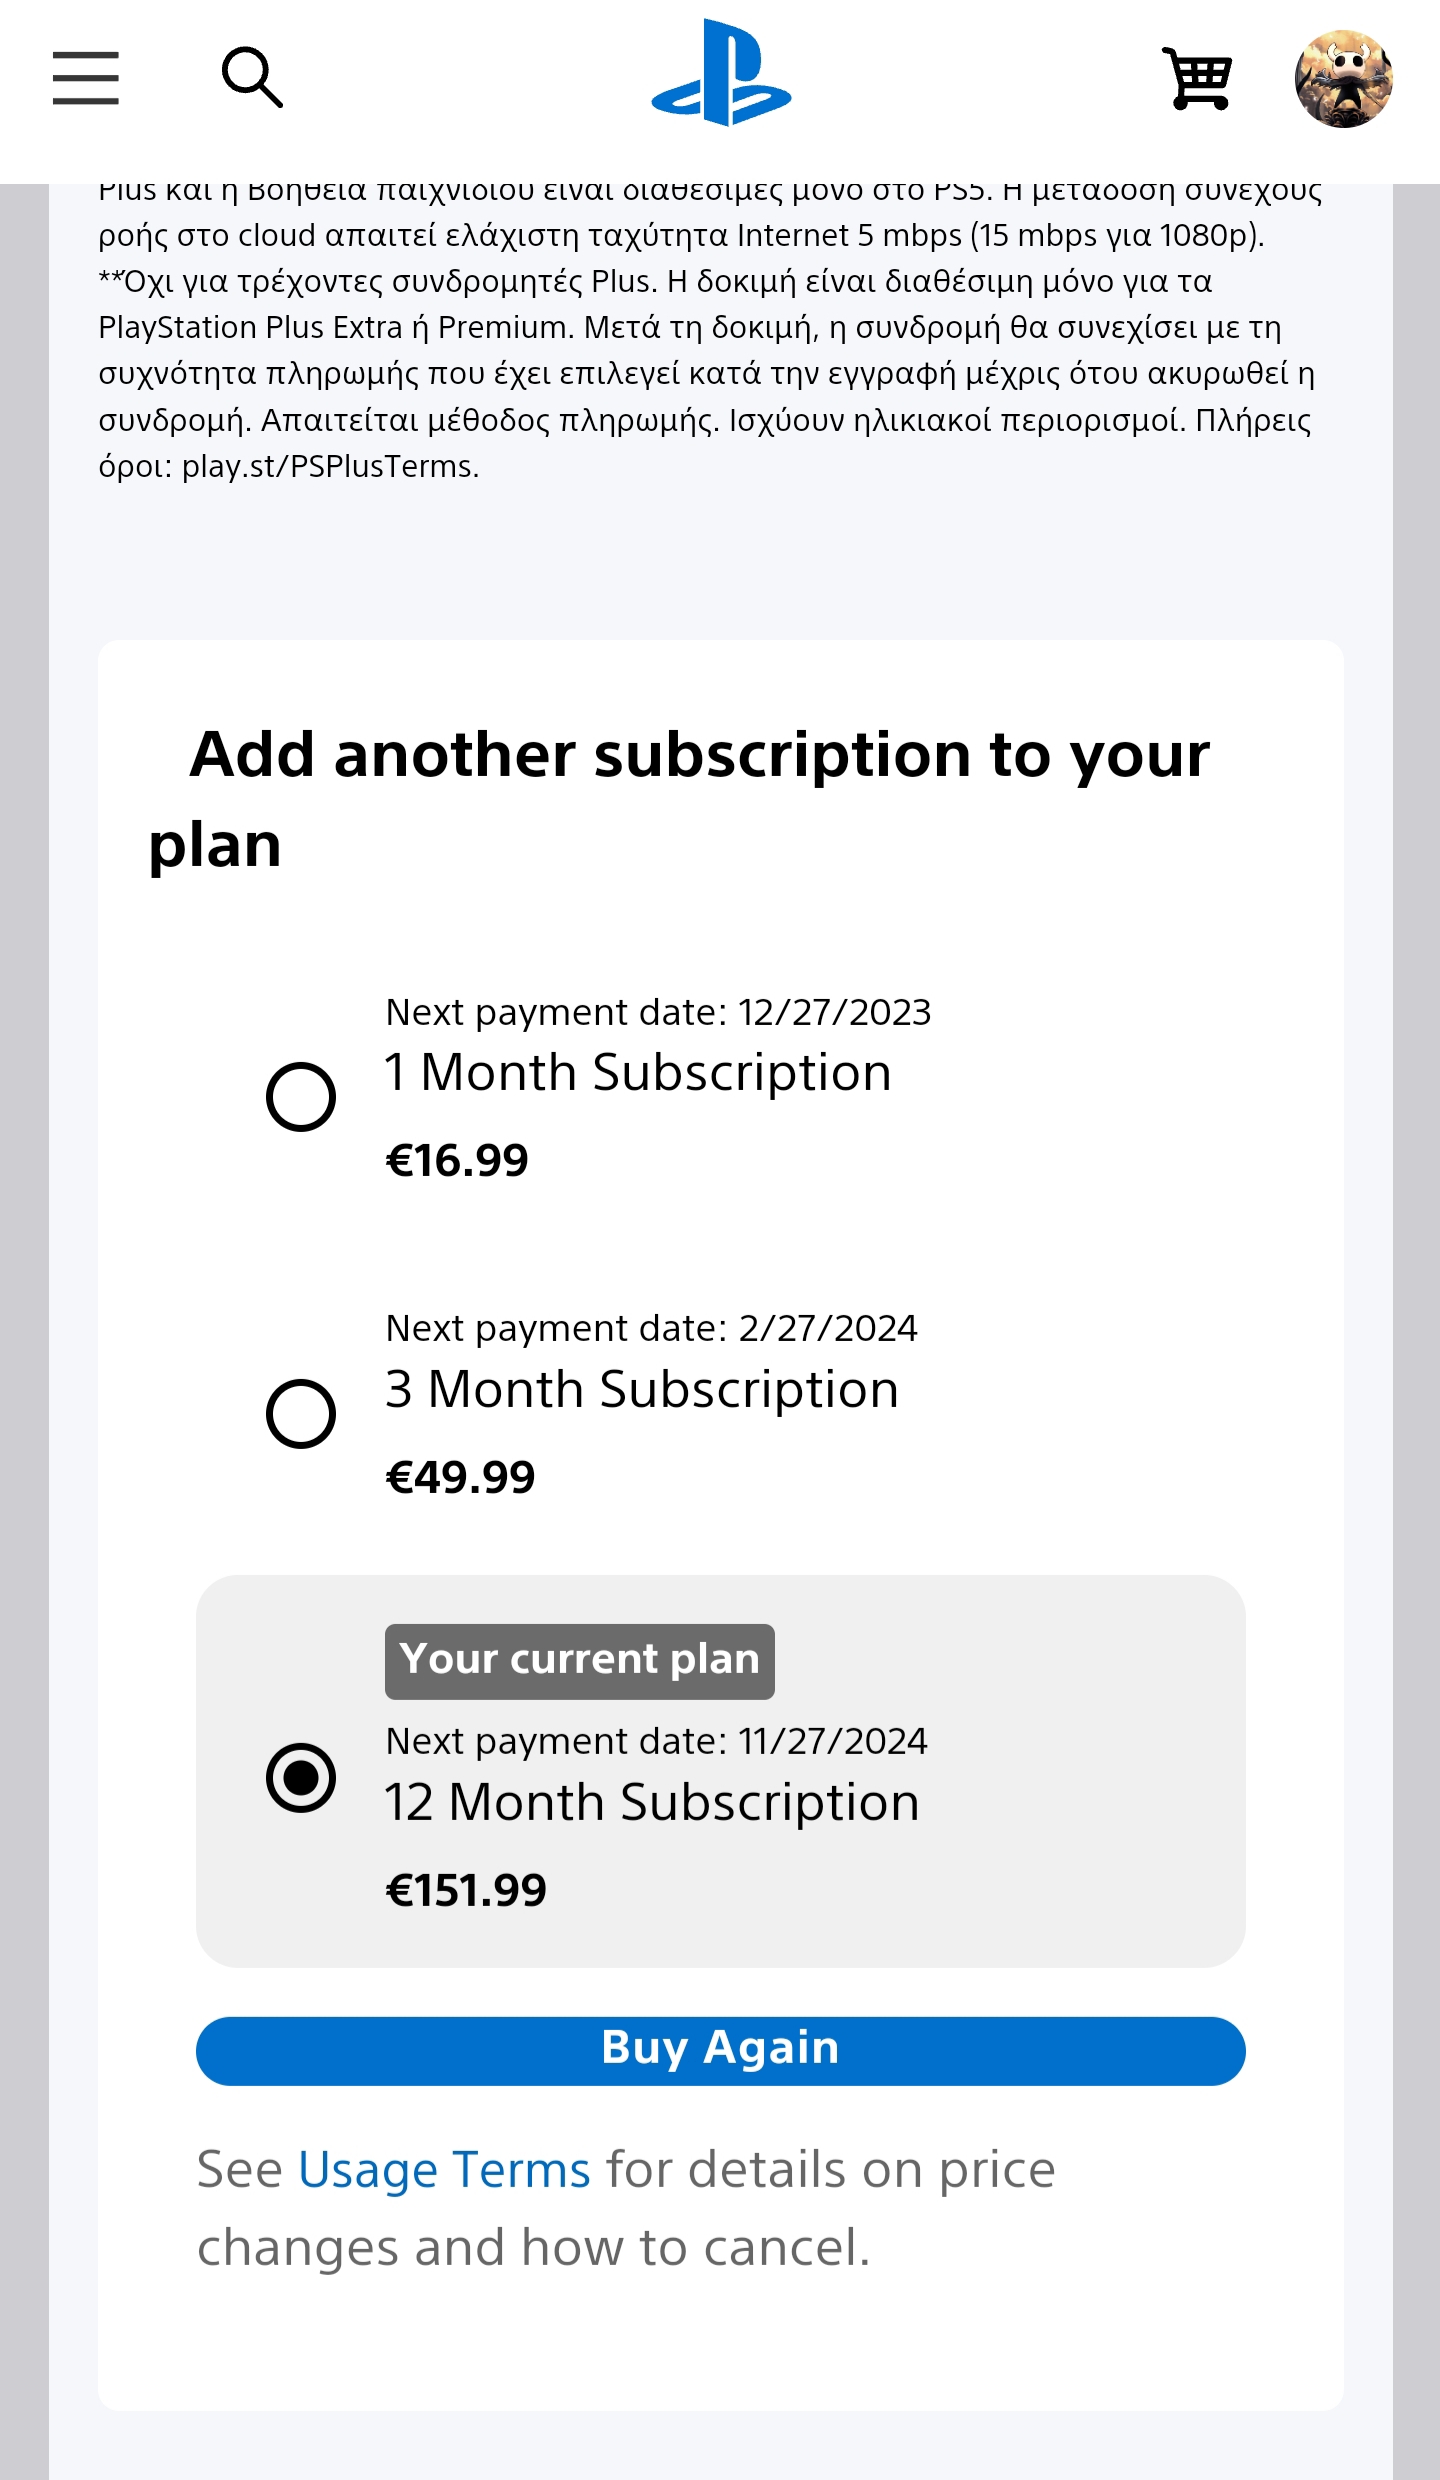Image resolution: width=1440 pixels, height=2480 pixels.
Task: Open the hamburger navigation menu
Action: [x=86, y=78]
